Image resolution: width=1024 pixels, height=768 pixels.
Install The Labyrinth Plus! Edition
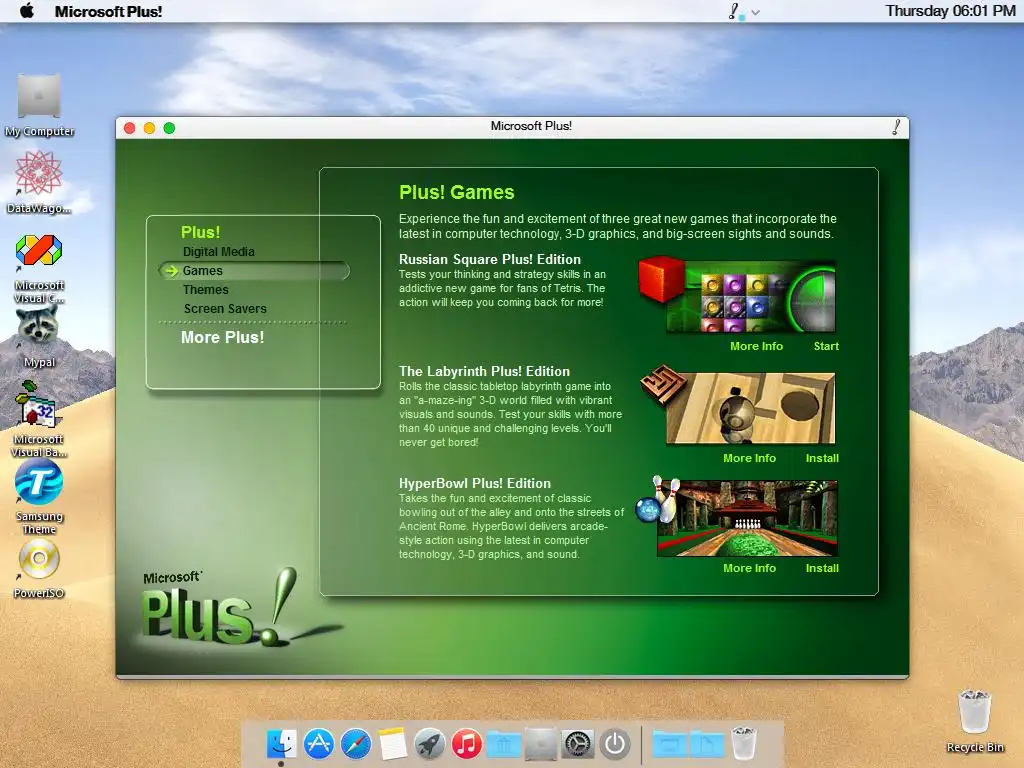click(822, 458)
